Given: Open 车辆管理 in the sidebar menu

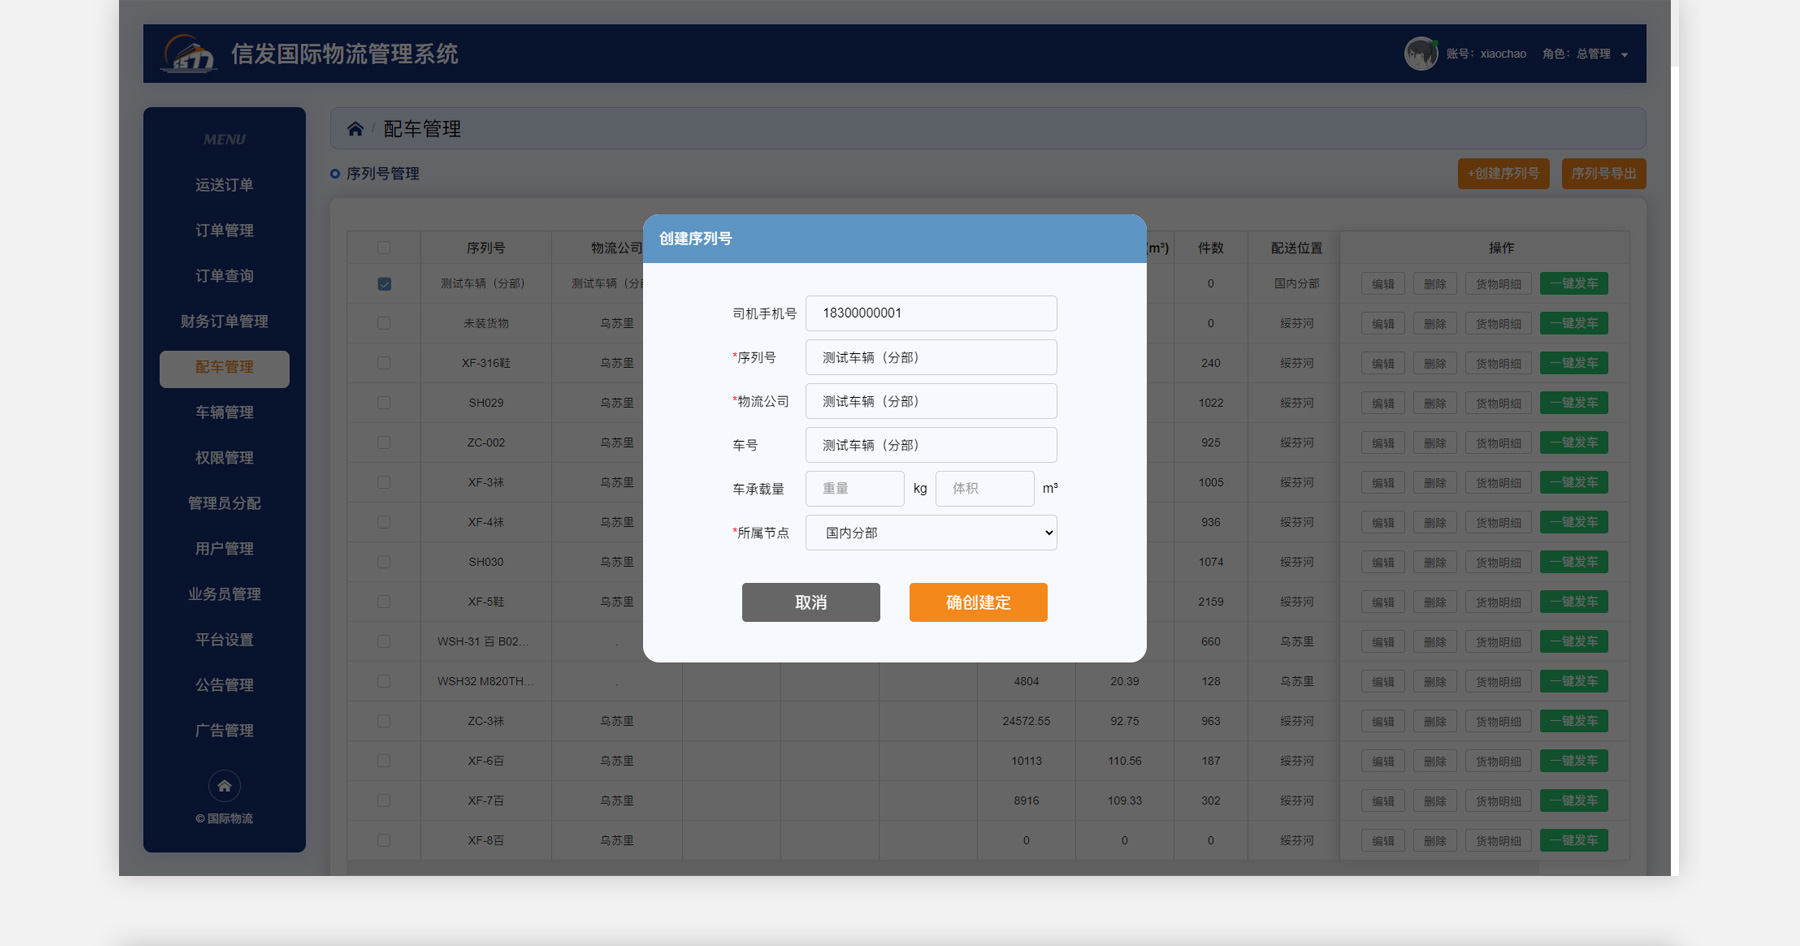Looking at the screenshot, I should pos(224,412).
